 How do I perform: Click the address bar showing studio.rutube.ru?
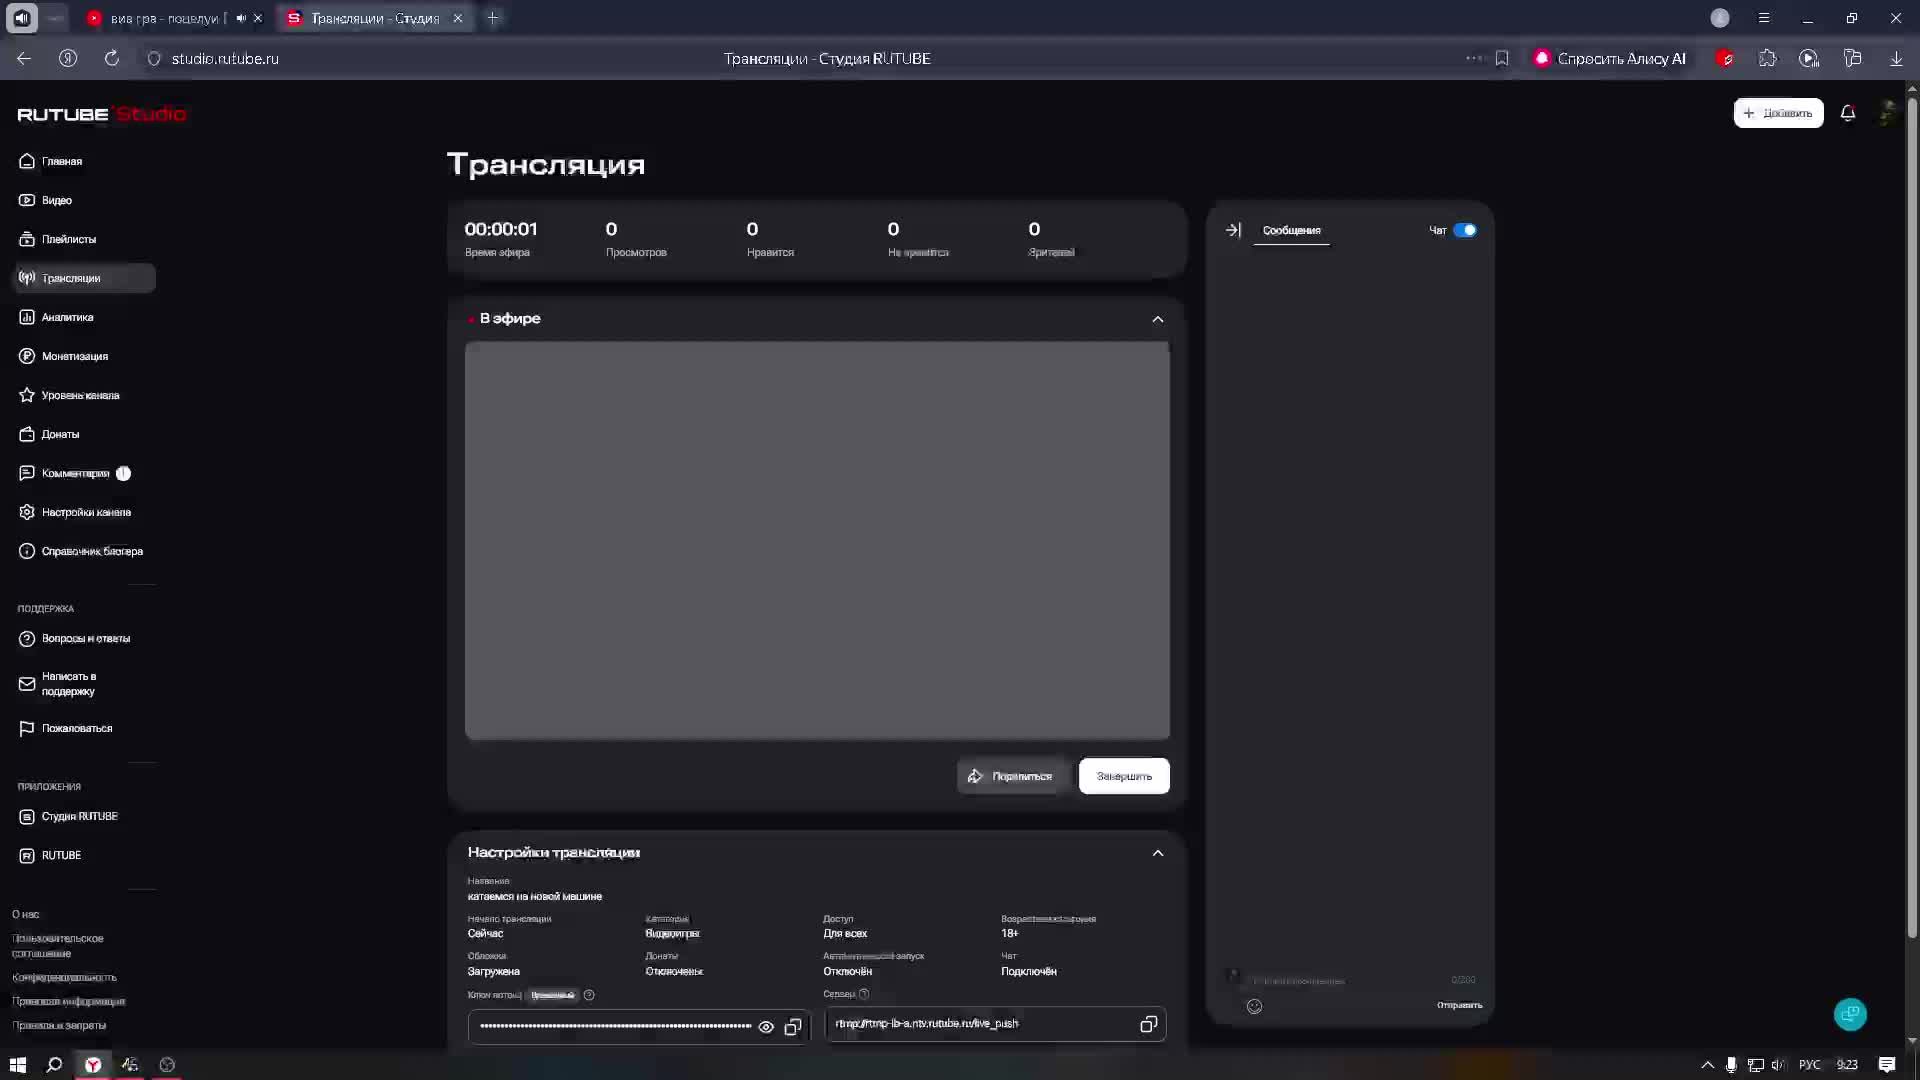coord(225,58)
